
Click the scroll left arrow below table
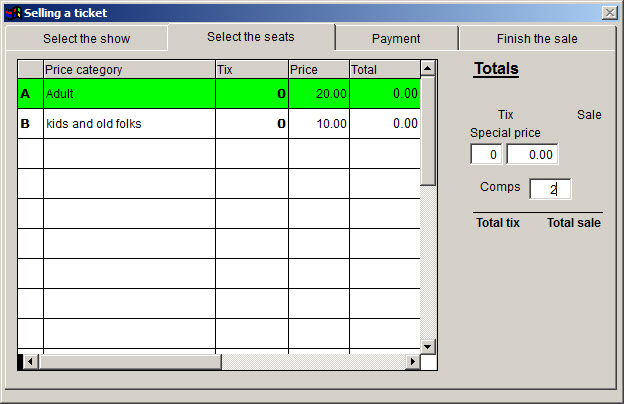pyautogui.click(x=30, y=362)
